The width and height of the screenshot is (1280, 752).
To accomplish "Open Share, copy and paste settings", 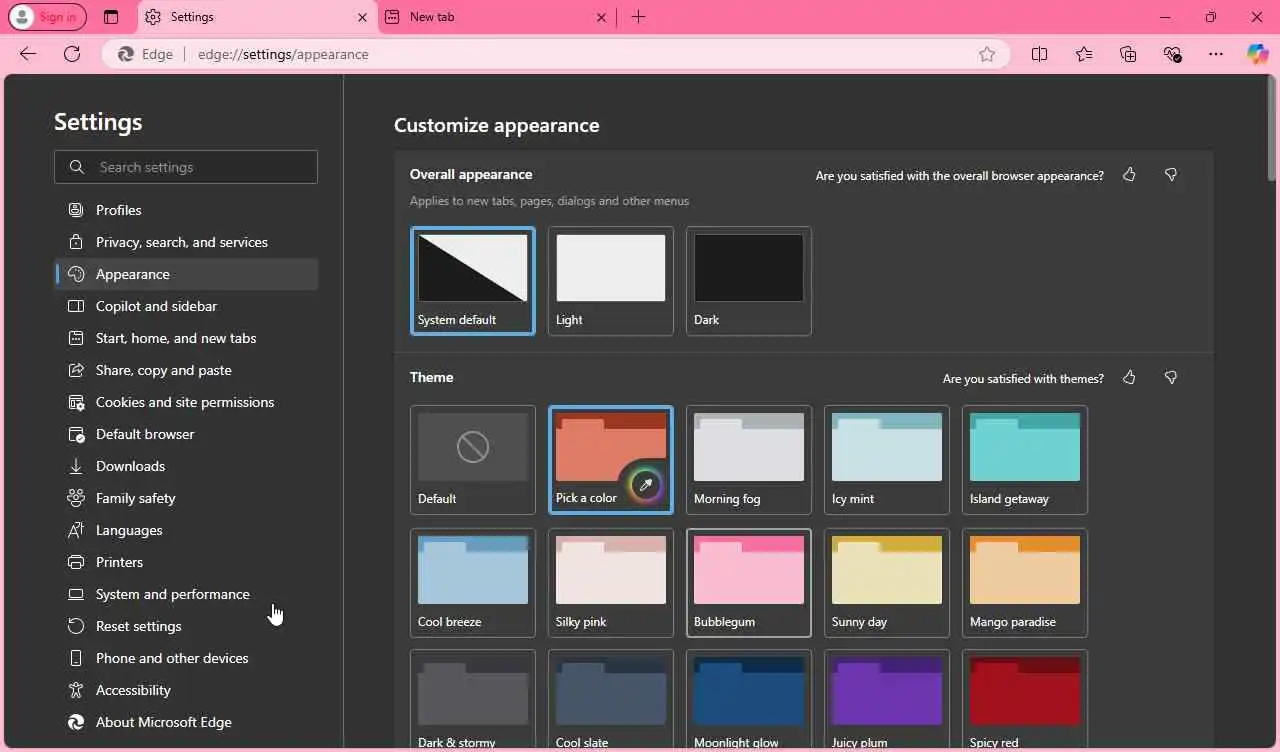I will pos(187,370).
